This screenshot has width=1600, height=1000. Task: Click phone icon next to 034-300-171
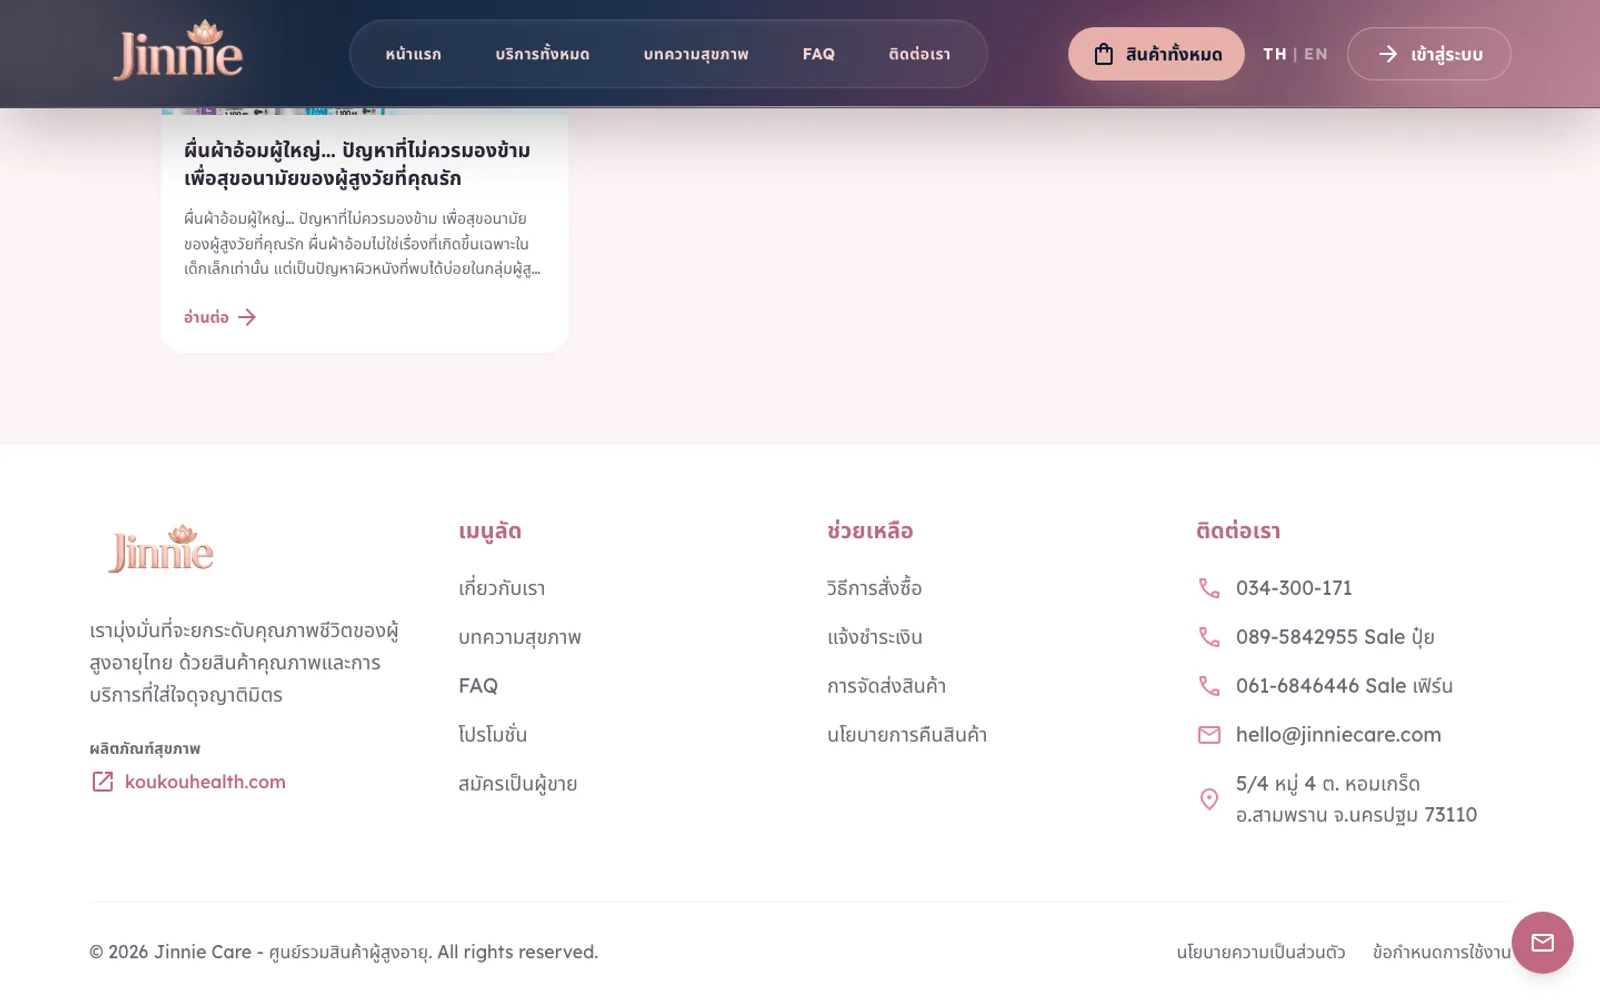coord(1209,588)
